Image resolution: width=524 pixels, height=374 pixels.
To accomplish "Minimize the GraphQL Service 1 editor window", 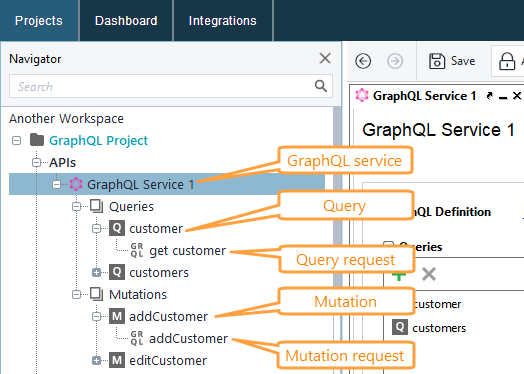I will tap(503, 98).
